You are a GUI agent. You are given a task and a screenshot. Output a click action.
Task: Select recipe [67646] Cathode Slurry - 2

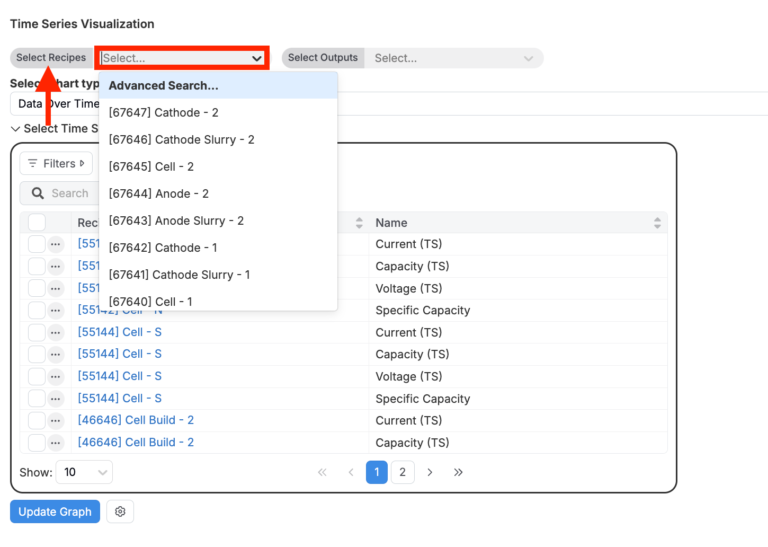pos(218,140)
